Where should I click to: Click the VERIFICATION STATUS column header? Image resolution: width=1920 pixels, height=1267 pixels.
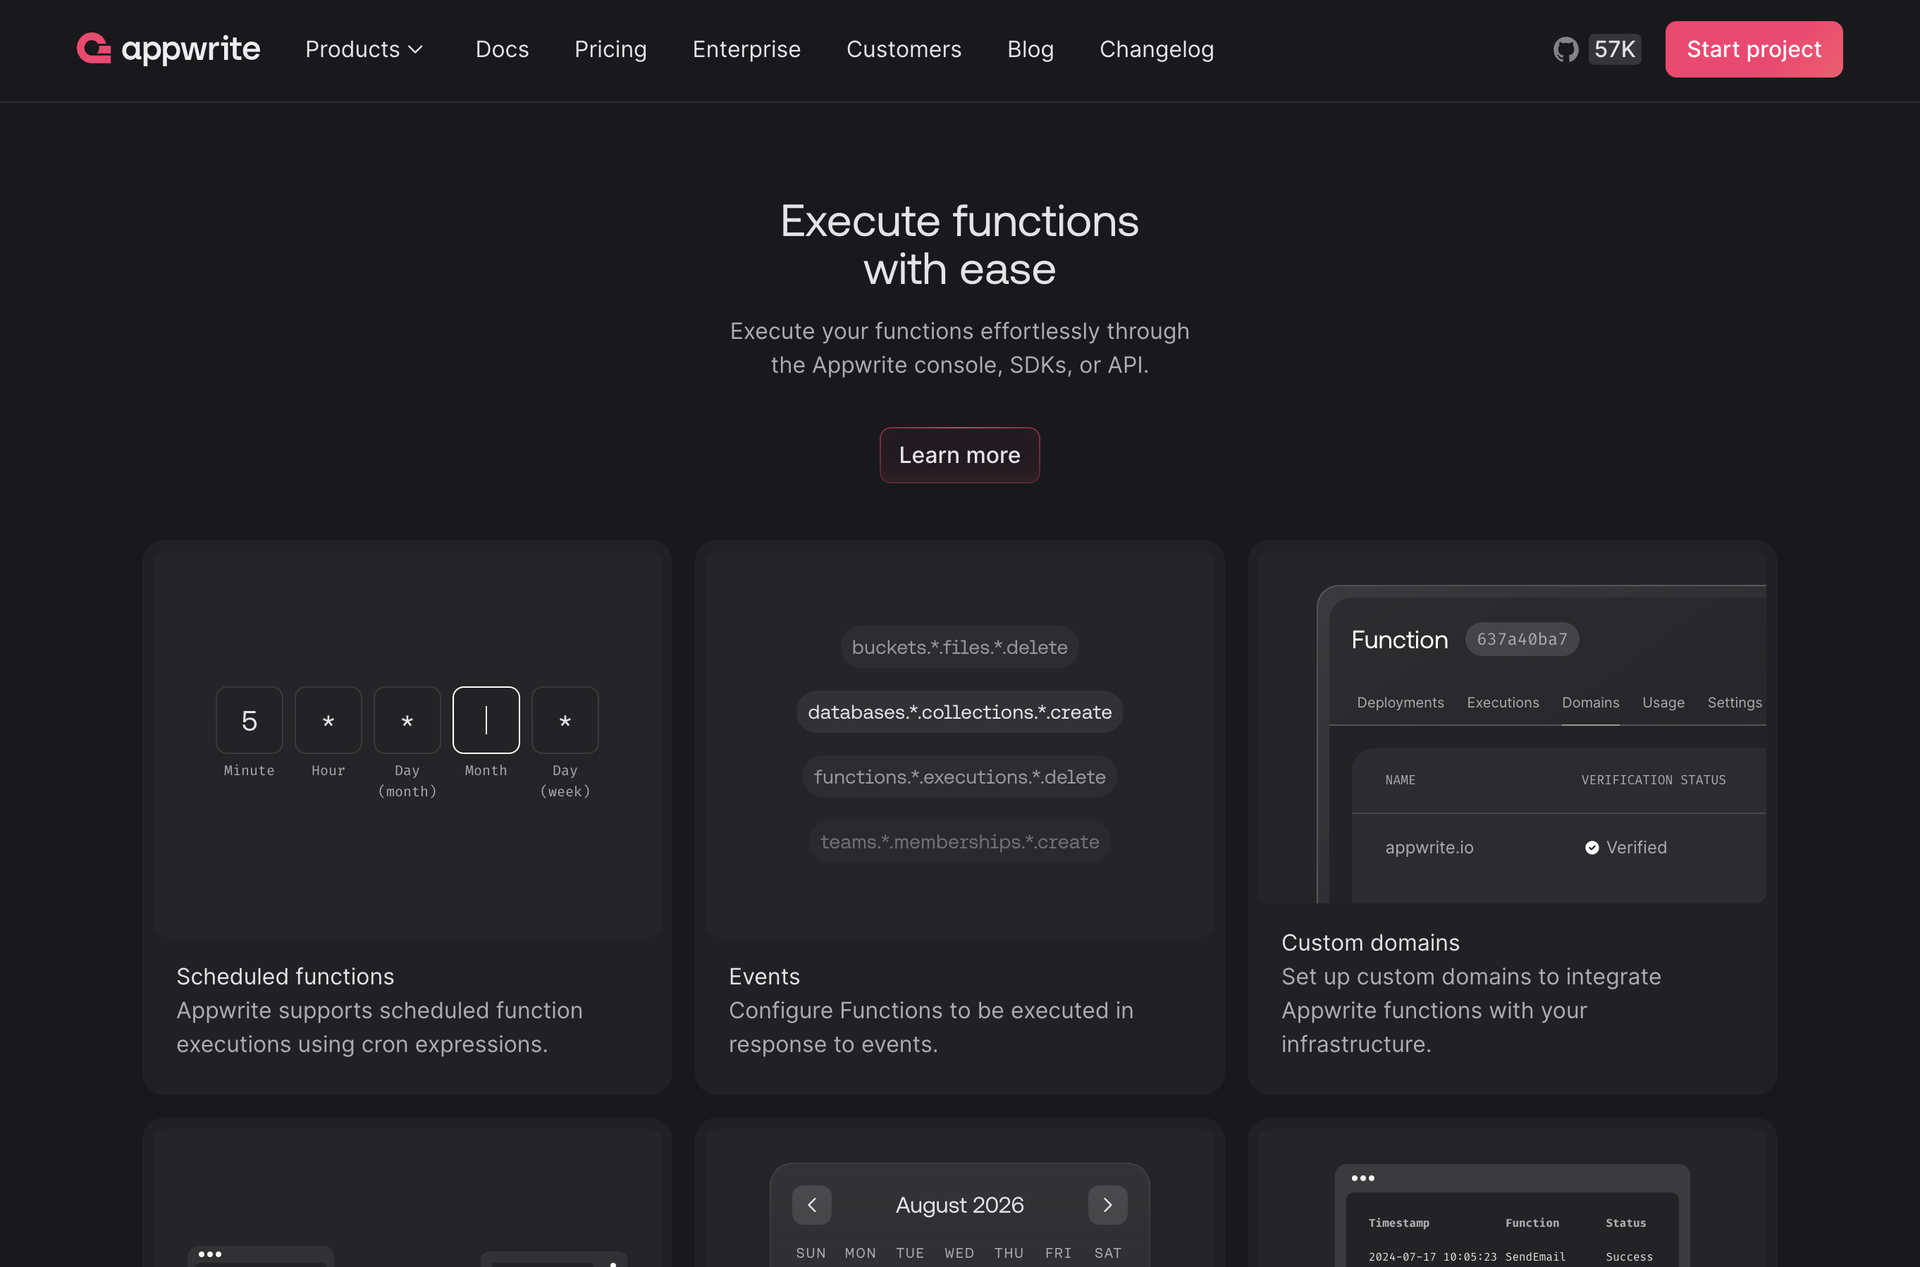[x=1653, y=780]
